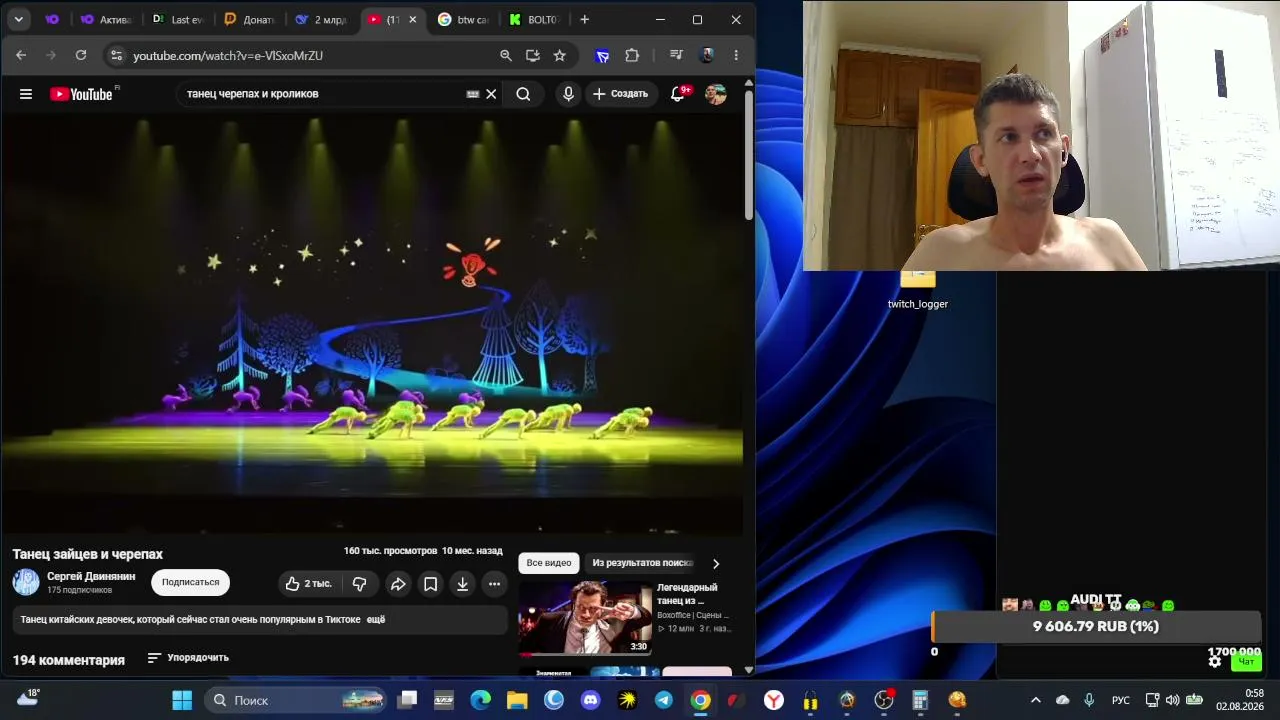The height and width of the screenshot is (720, 1280).
Task: Open the YouTube account avatar menu
Action: click(715, 94)
